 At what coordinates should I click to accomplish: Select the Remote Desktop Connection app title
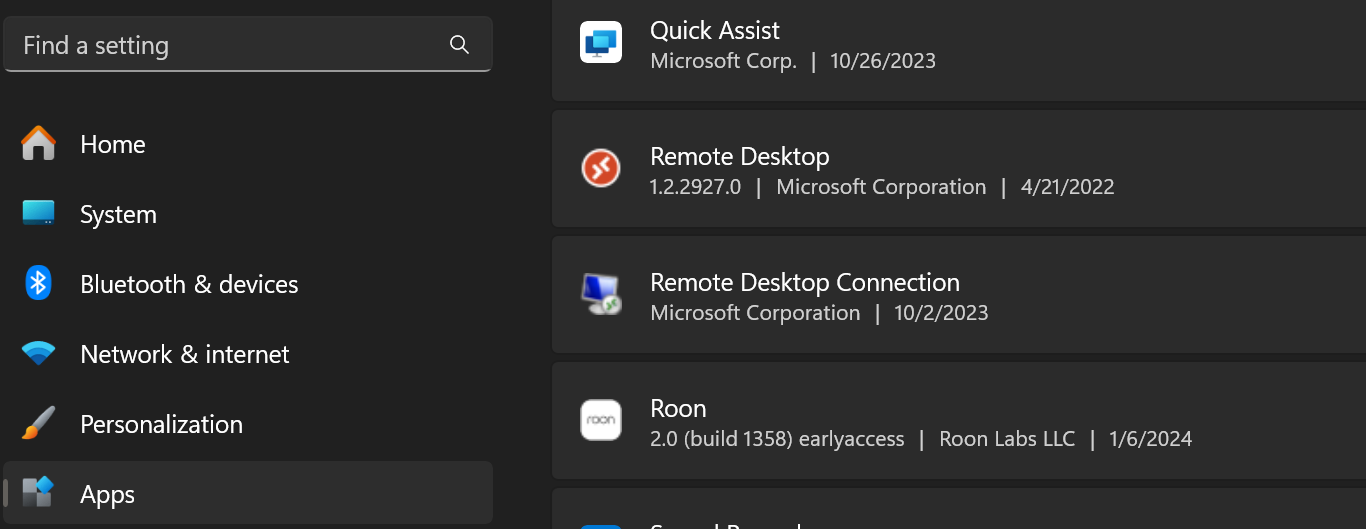(804, 282)
